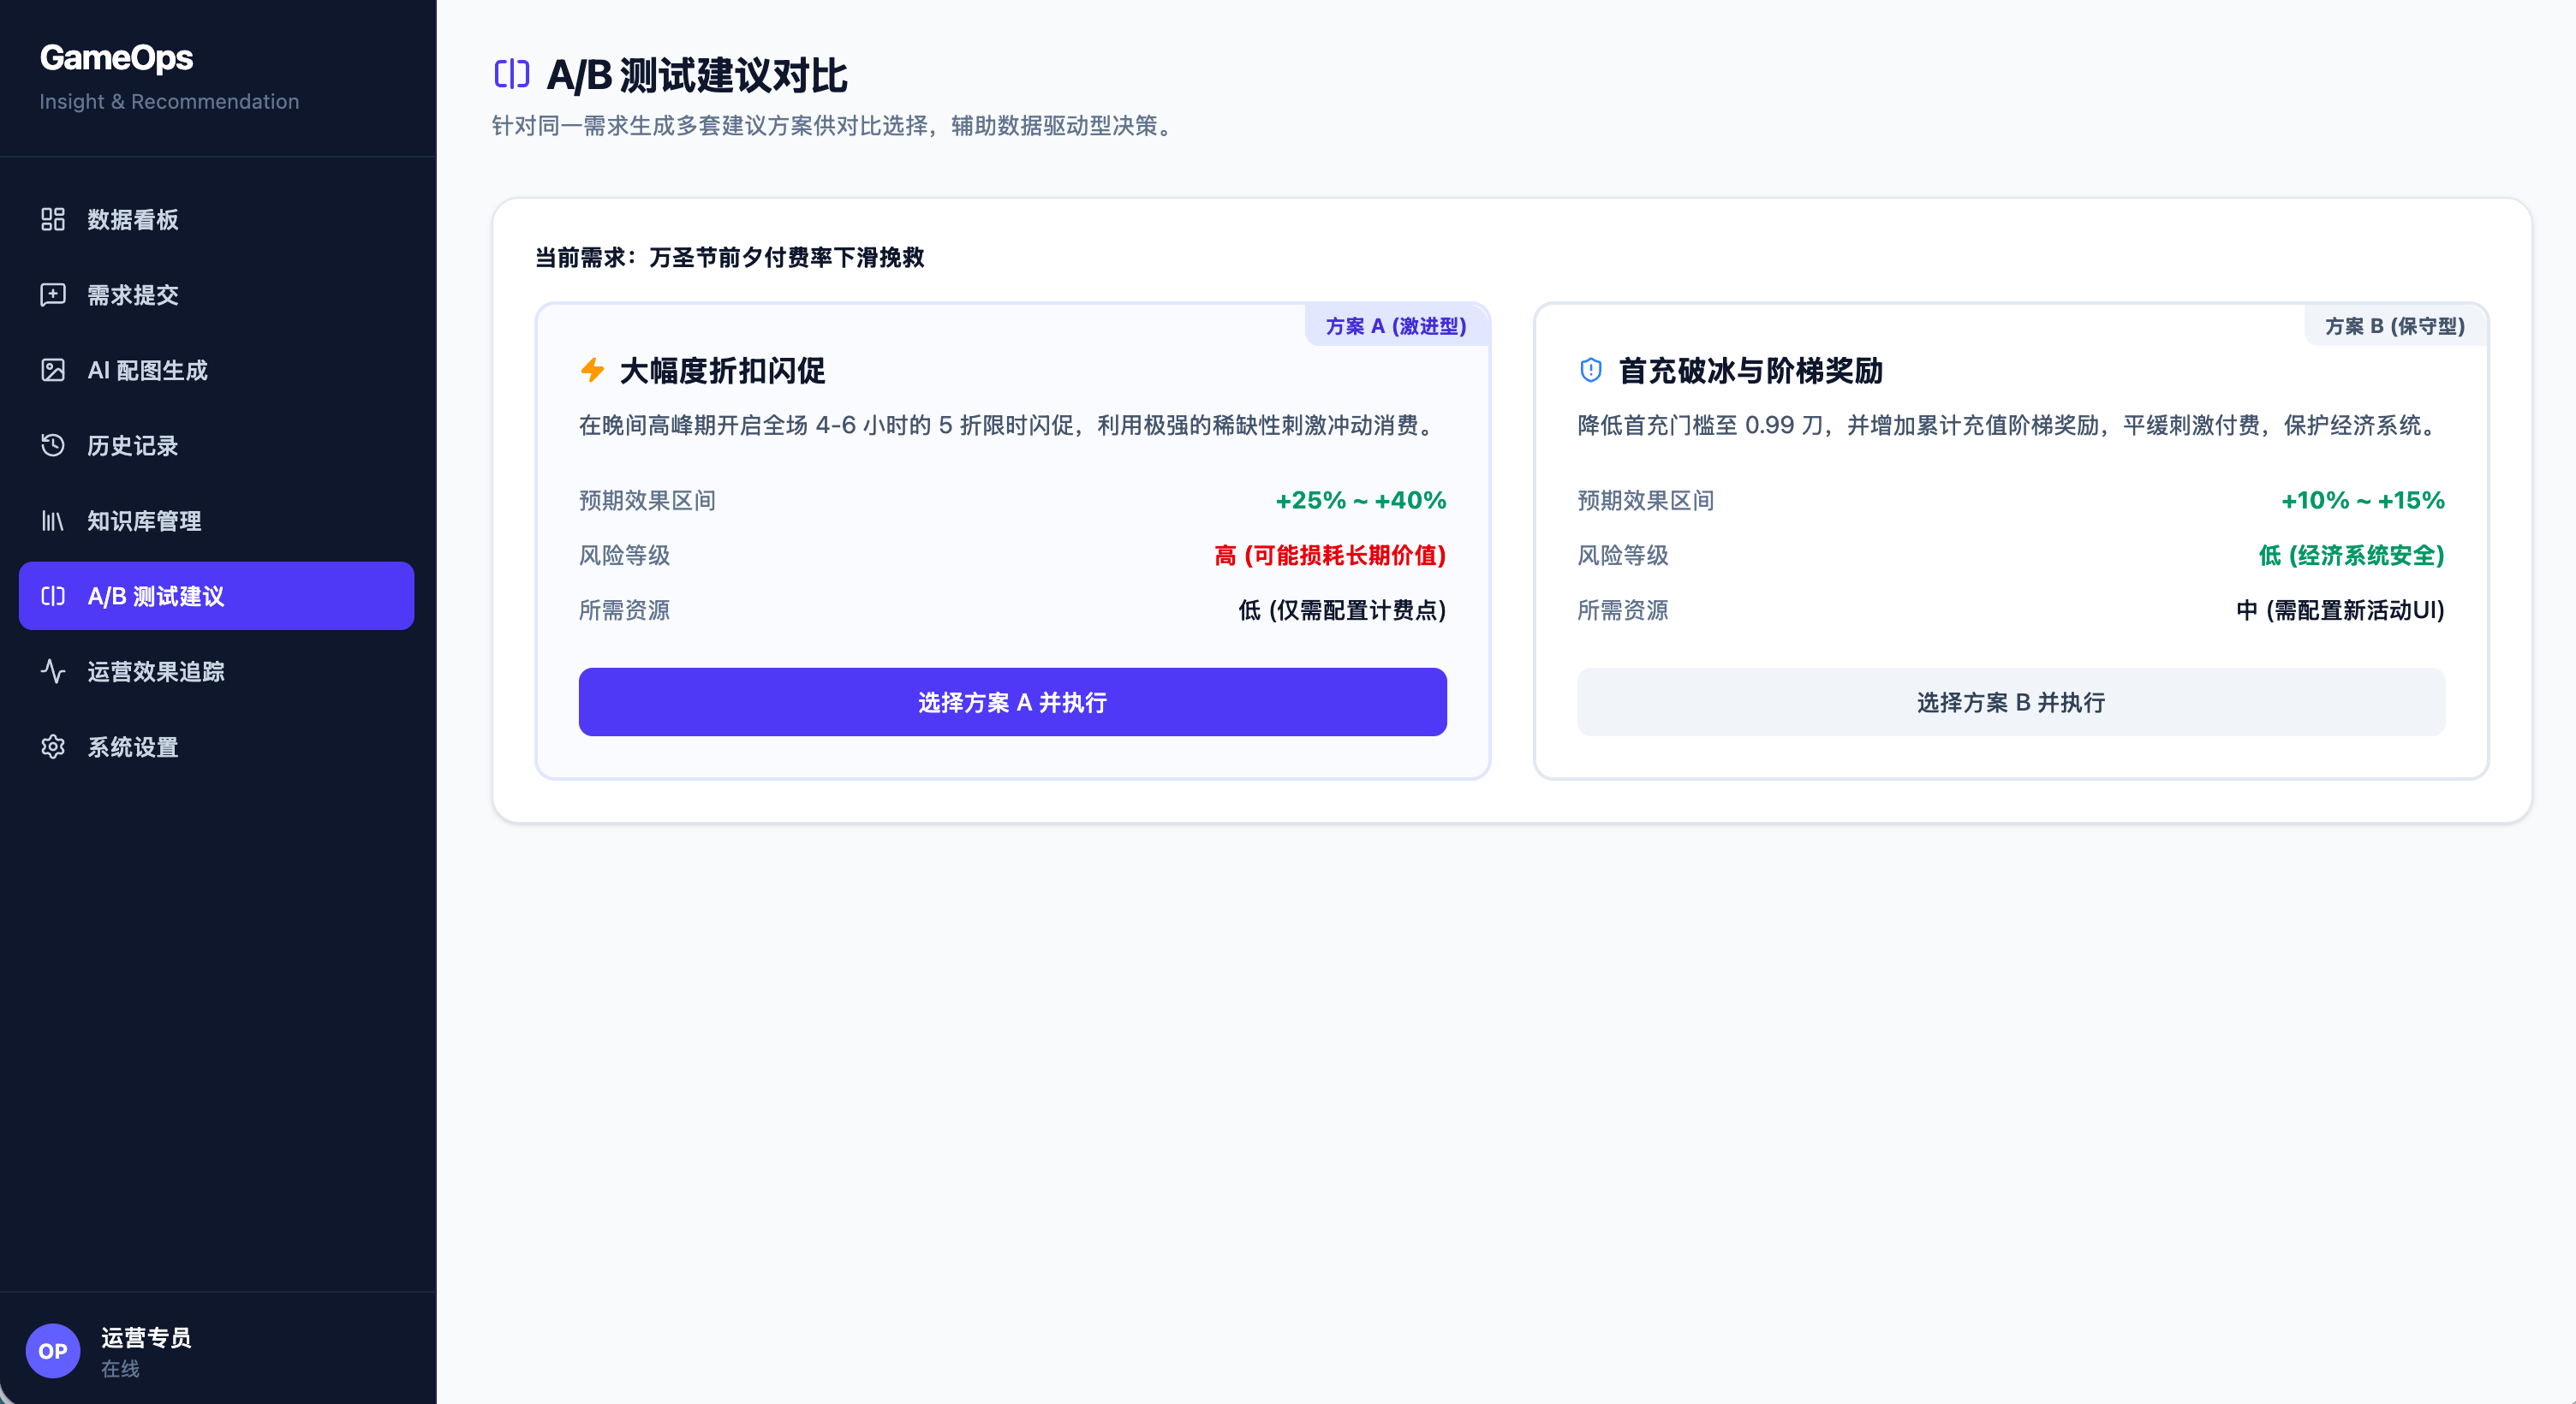
Task: Click the 知识库管理 library icon
Action: tap(53, 521)
